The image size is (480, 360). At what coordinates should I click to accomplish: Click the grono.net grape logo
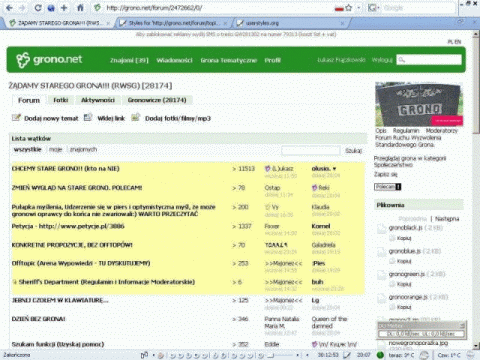49,60
